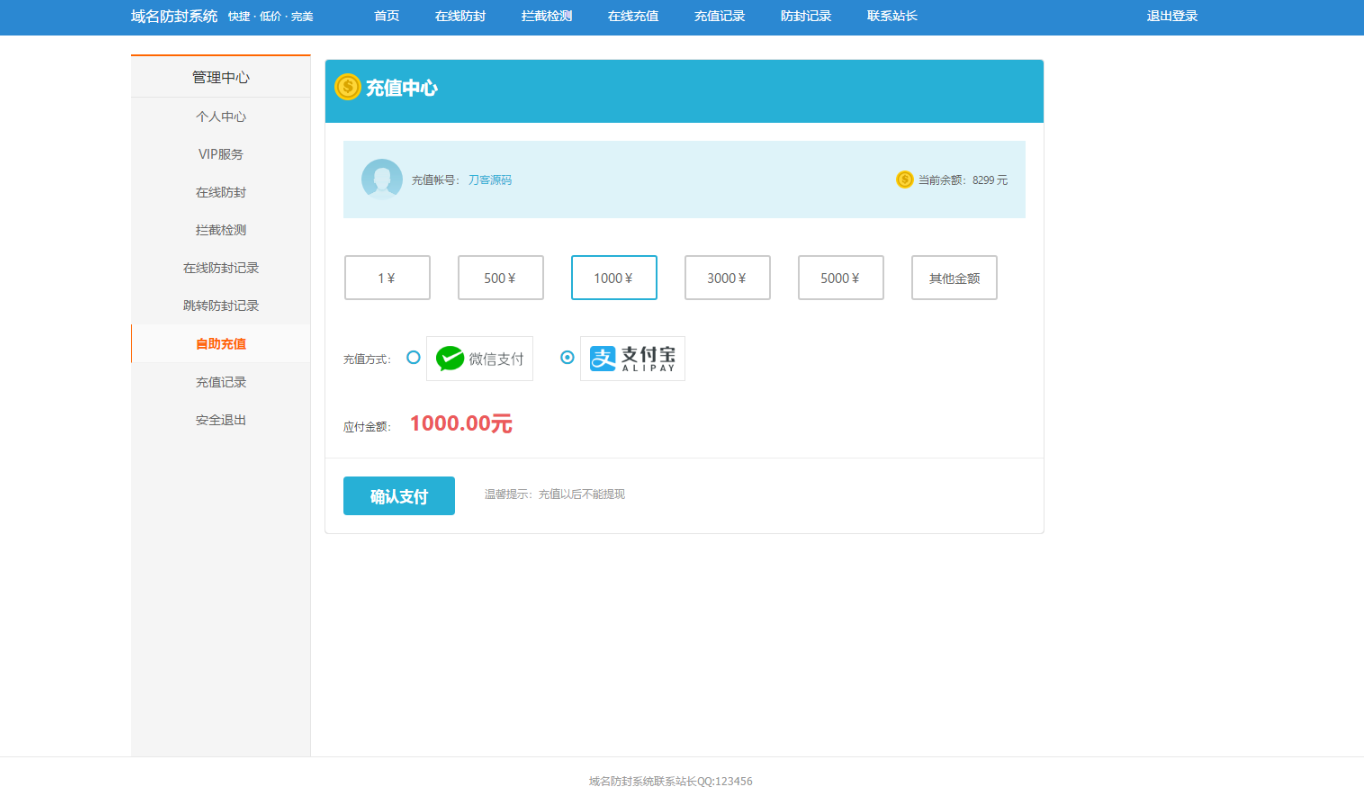Image resolution: width=1364 pixels, height=808 pixels.
Task: Click the user avatar icon
Action: [x=381, y=179]
